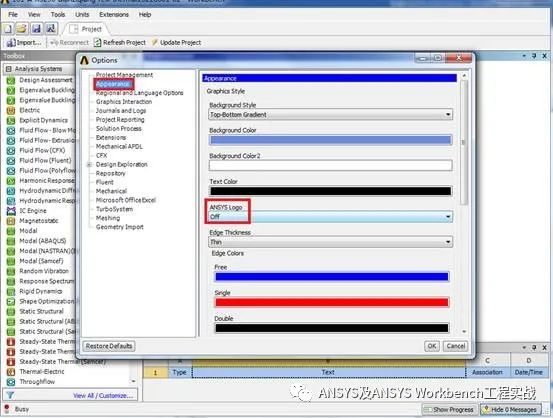Click the Date/Time column header

[x=528, y=372]
